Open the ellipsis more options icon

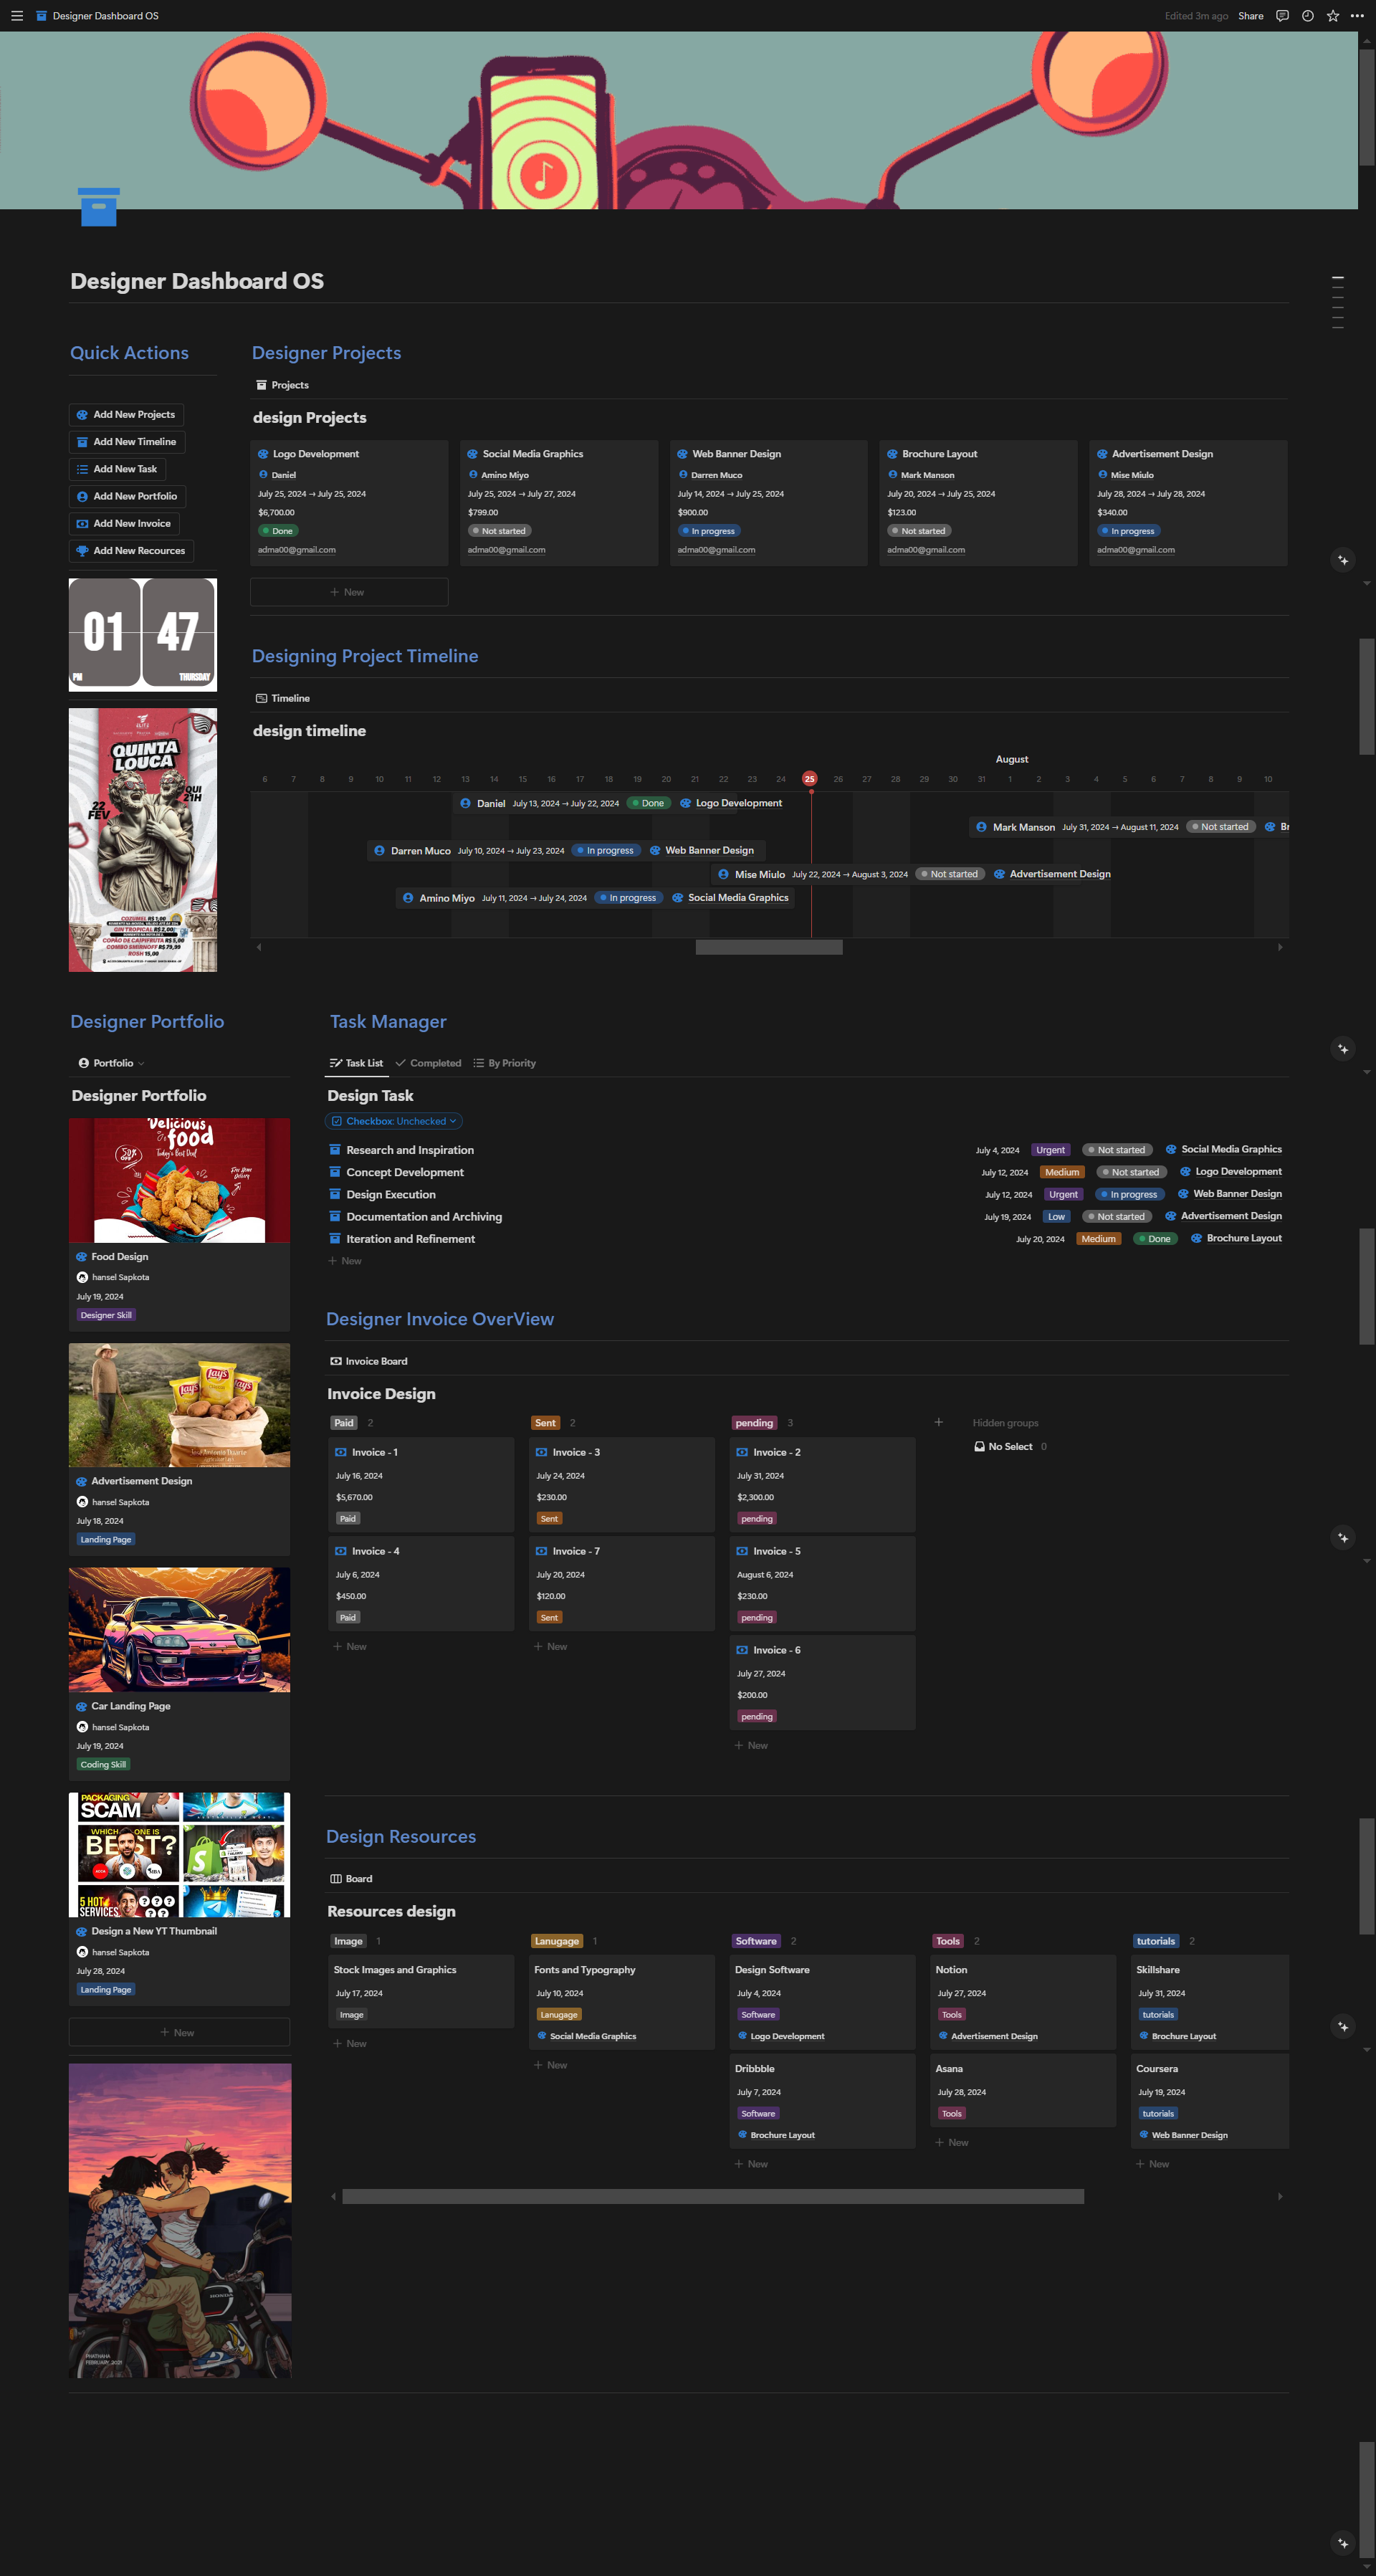pos(1357,16)
